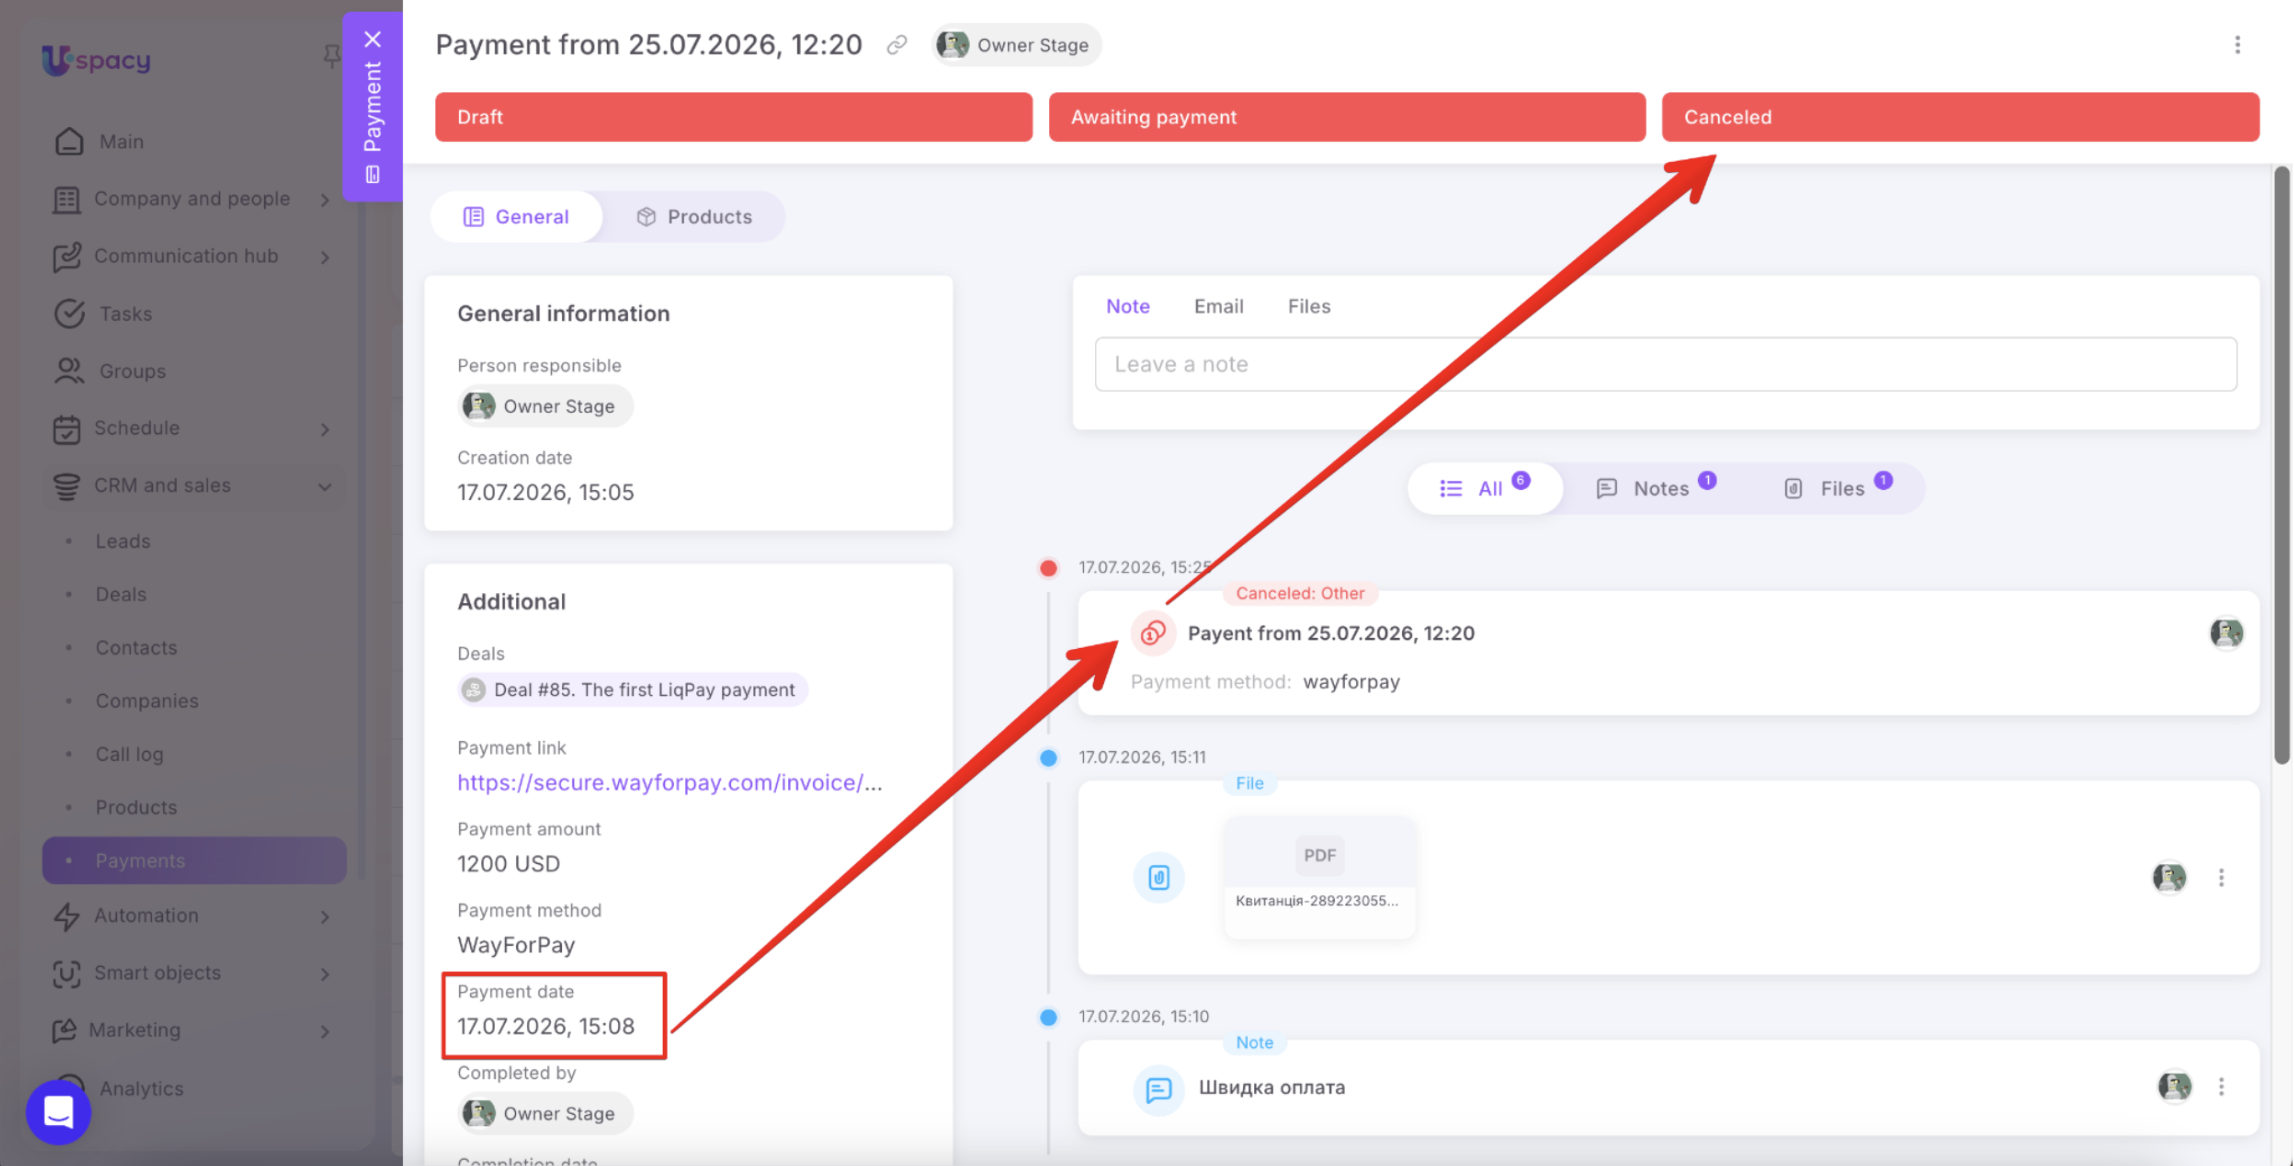The image size is (2294, 1166).
Task: Click the Creation date 17.07.2026, 15:05 value
Action: tap(545, 492)
